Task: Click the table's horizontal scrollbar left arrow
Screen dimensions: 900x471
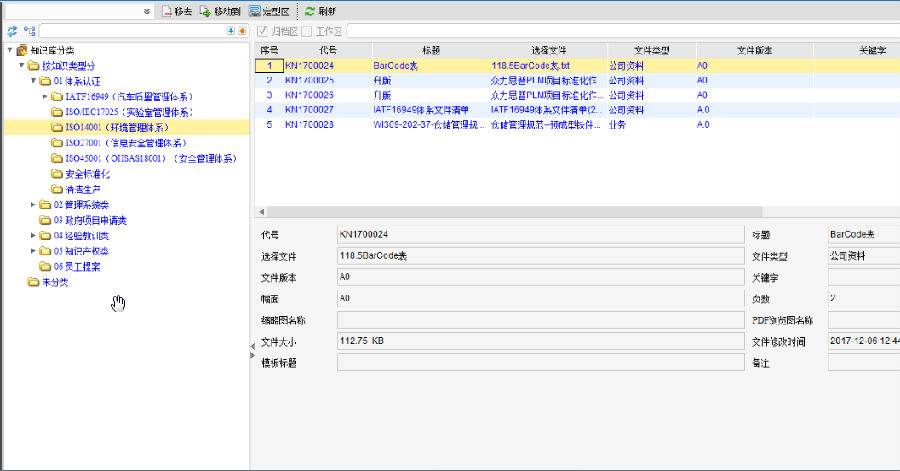Action: [262, 212]
